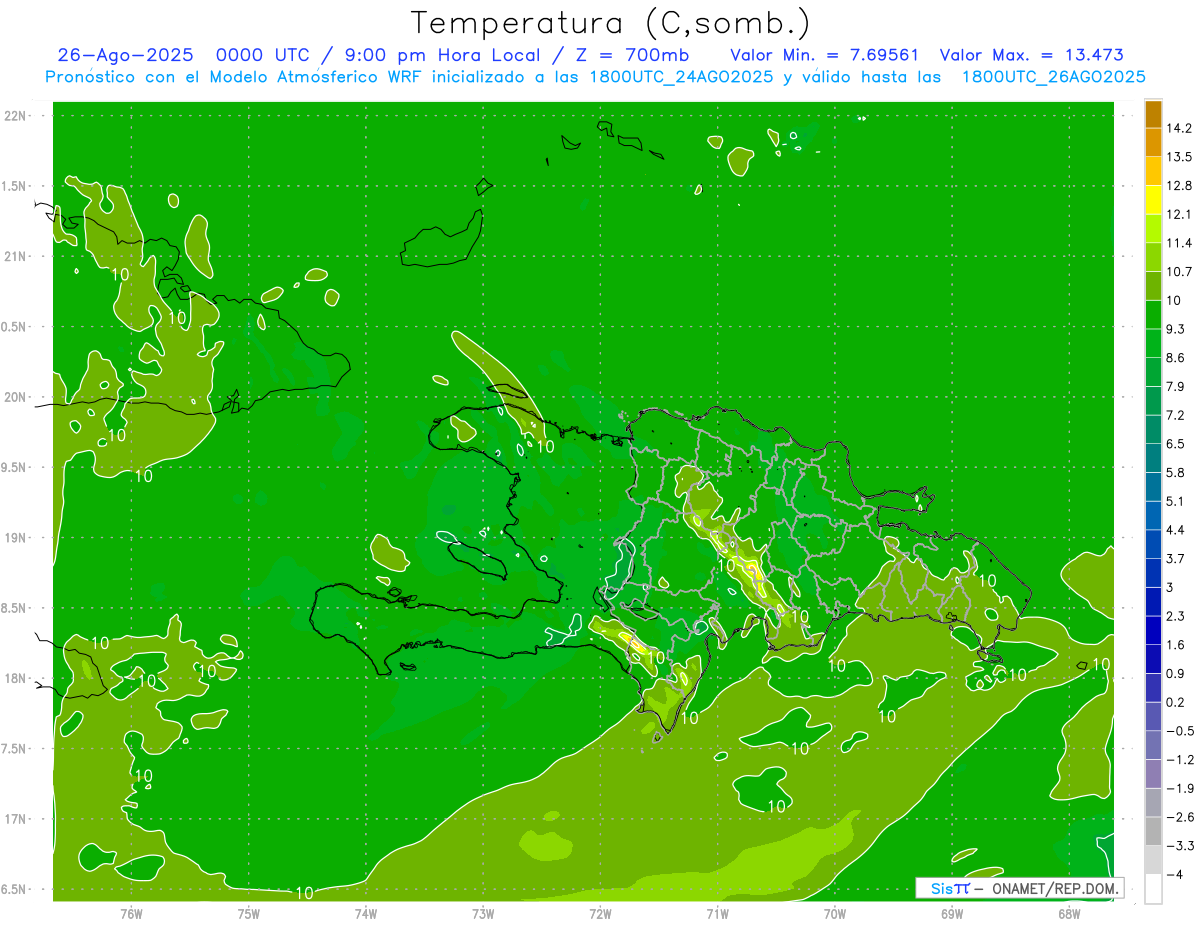This screenshot has height=927, width=1200.
Task: Click legend value '7.9'
Action: click(1175, 386)
